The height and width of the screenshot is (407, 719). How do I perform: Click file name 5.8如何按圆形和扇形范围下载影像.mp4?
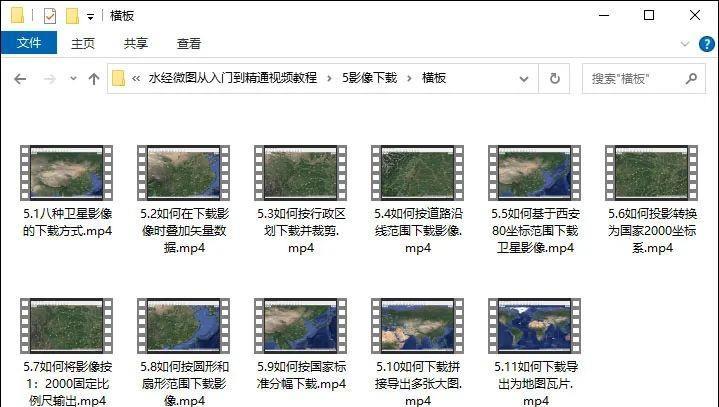click(x=184, y=383)
